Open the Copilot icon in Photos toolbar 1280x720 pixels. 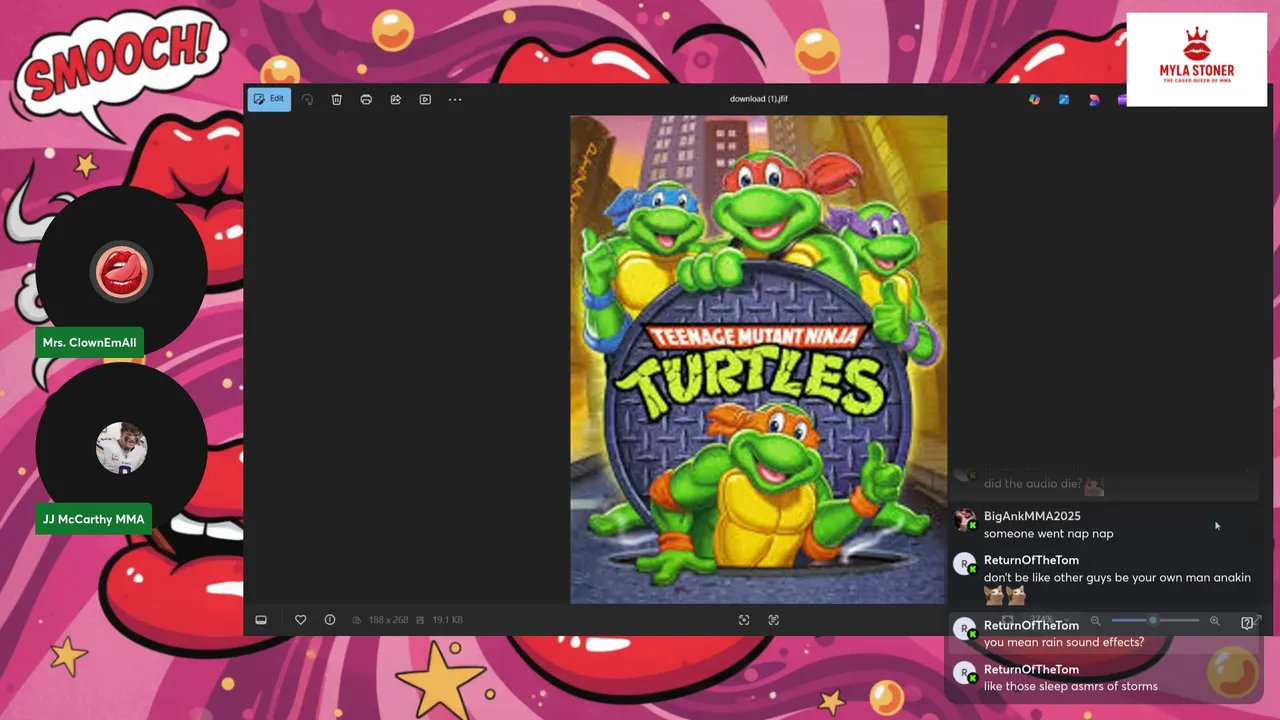click(1034, 100)
